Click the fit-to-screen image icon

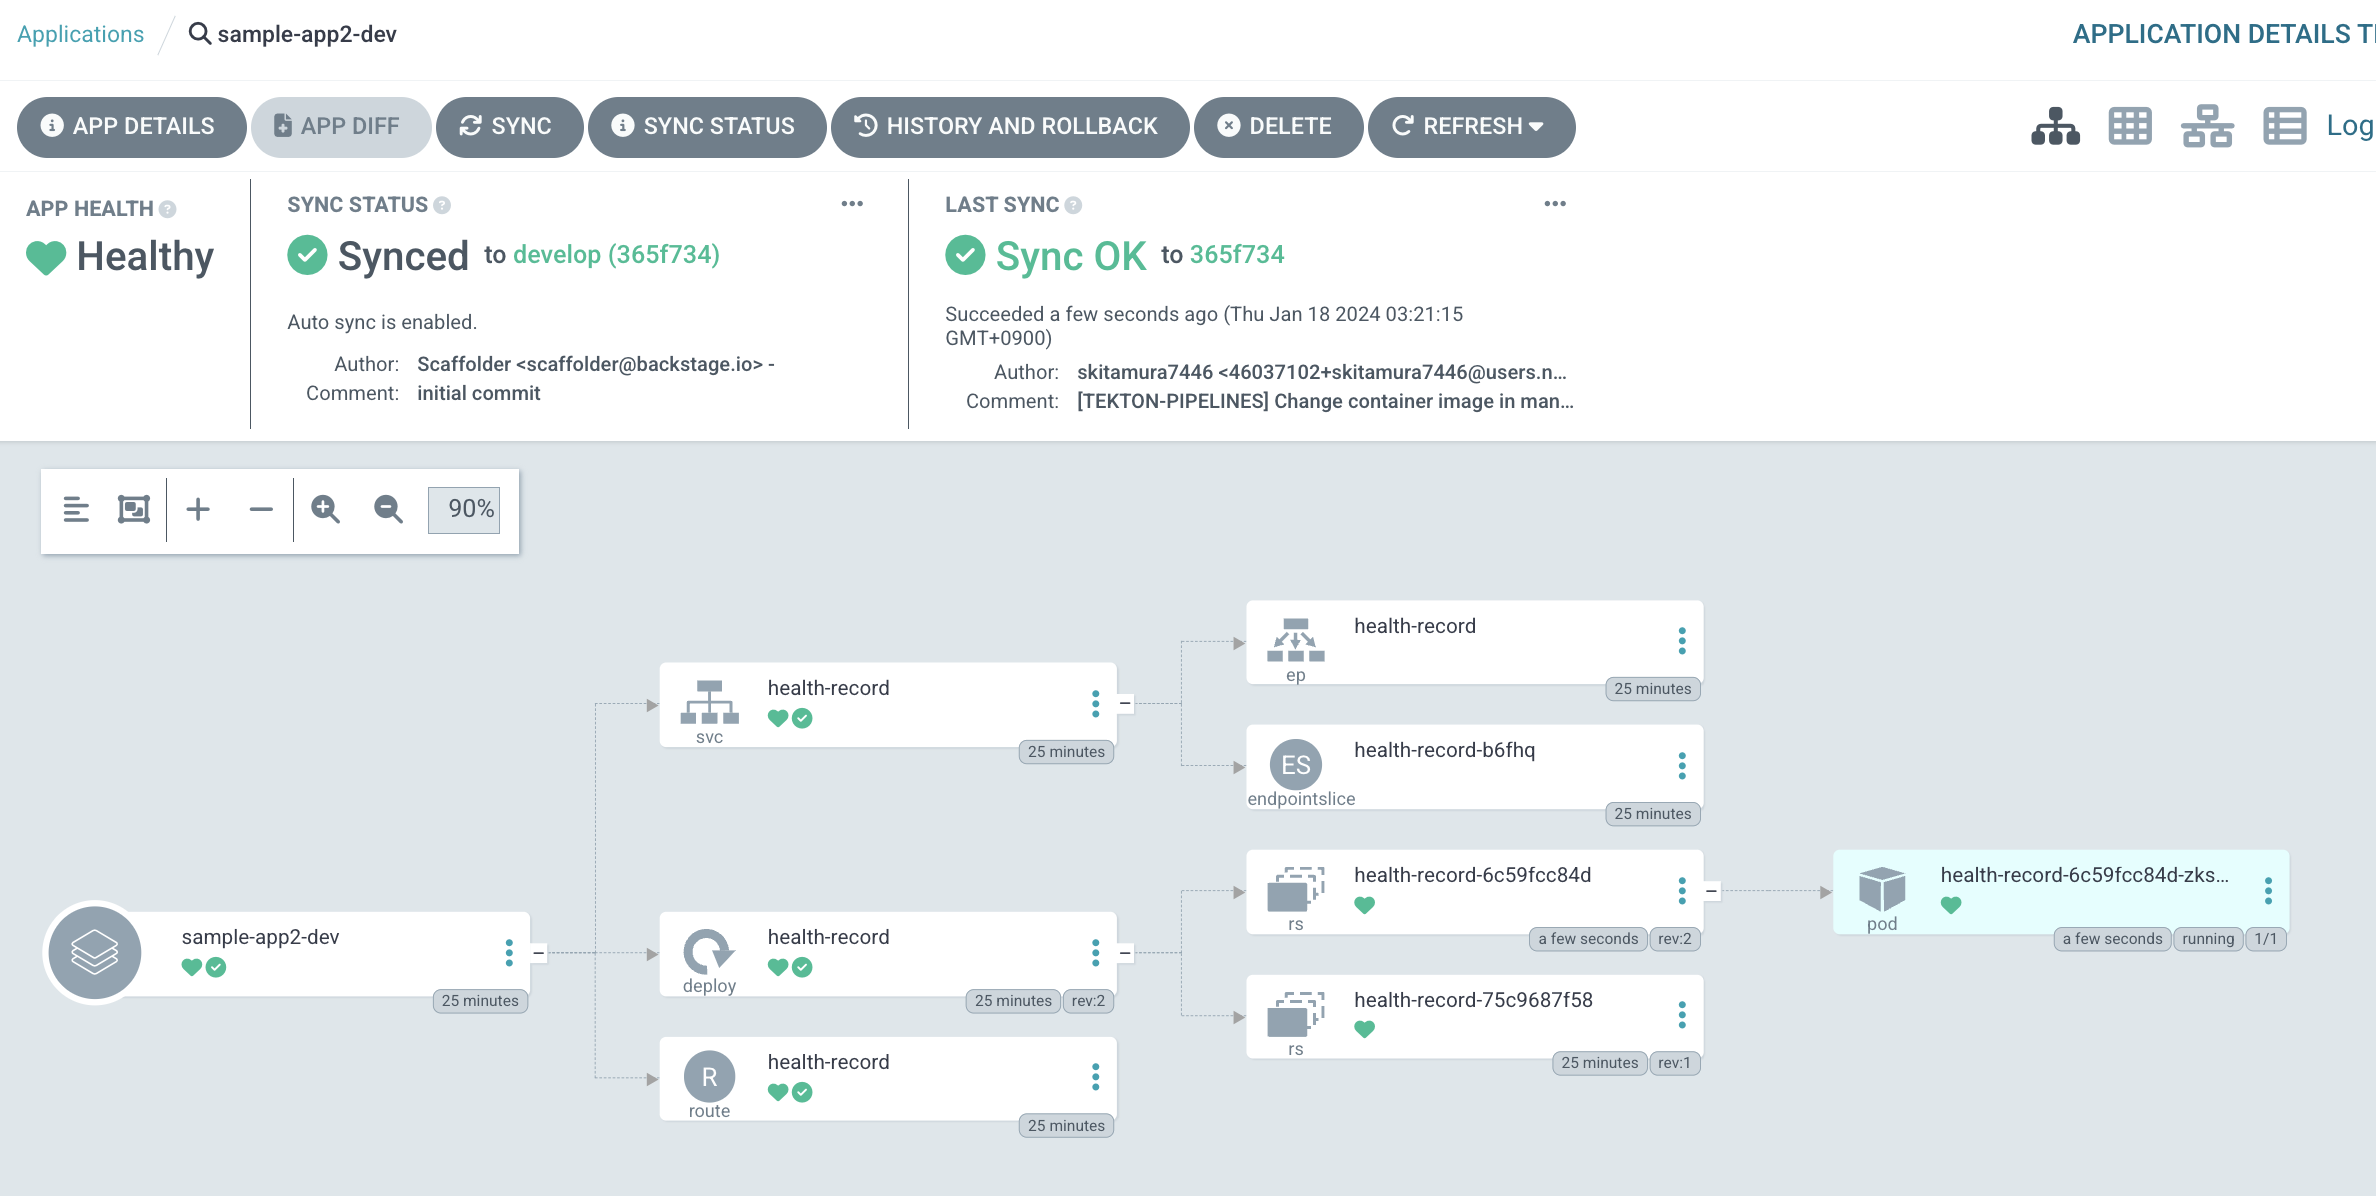pos(134,510)
